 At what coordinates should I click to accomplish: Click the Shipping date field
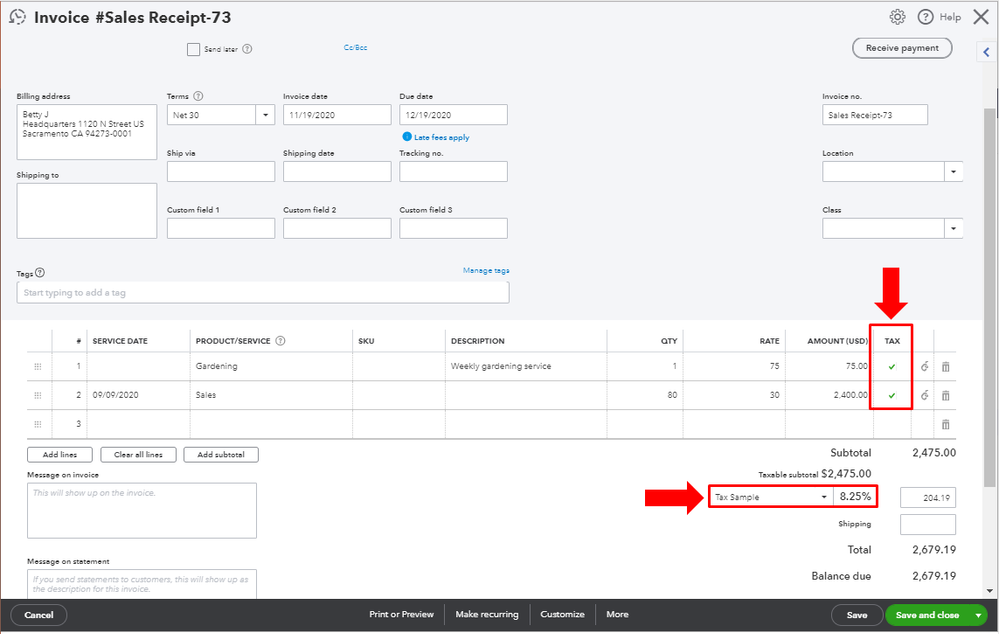pos(337,171)
